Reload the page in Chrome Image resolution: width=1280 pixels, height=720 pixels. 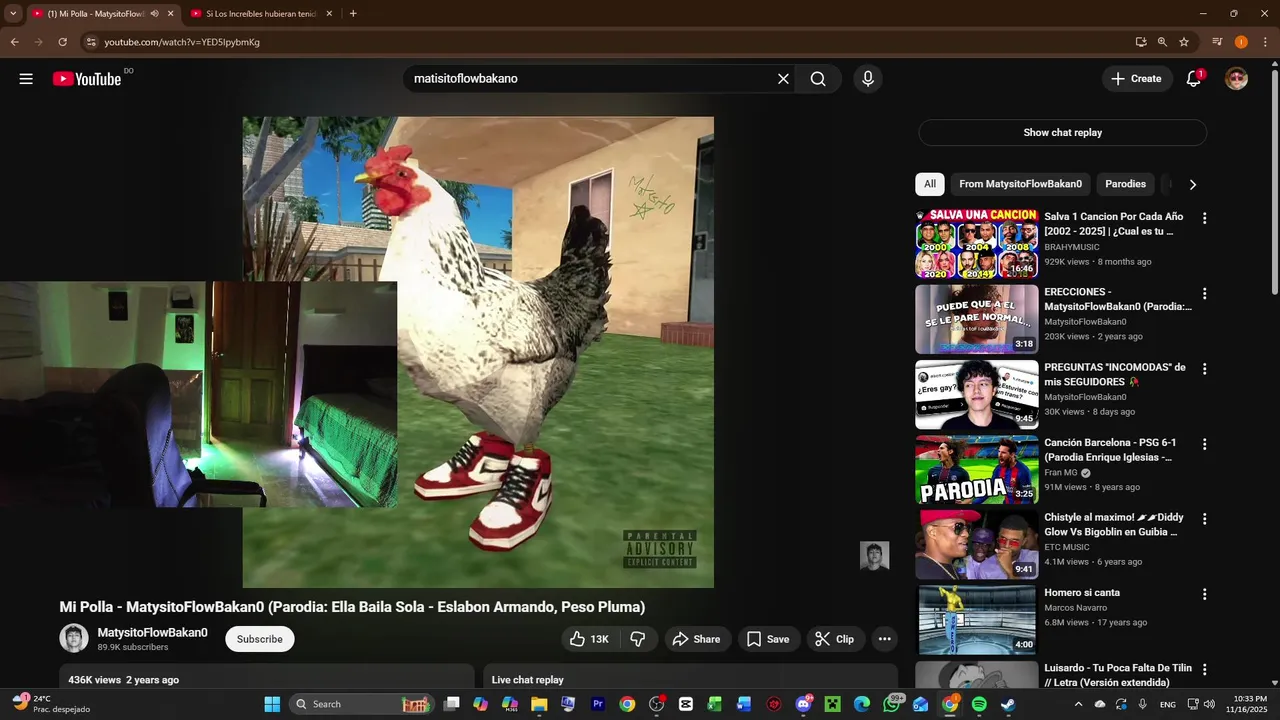pos(62,42)
